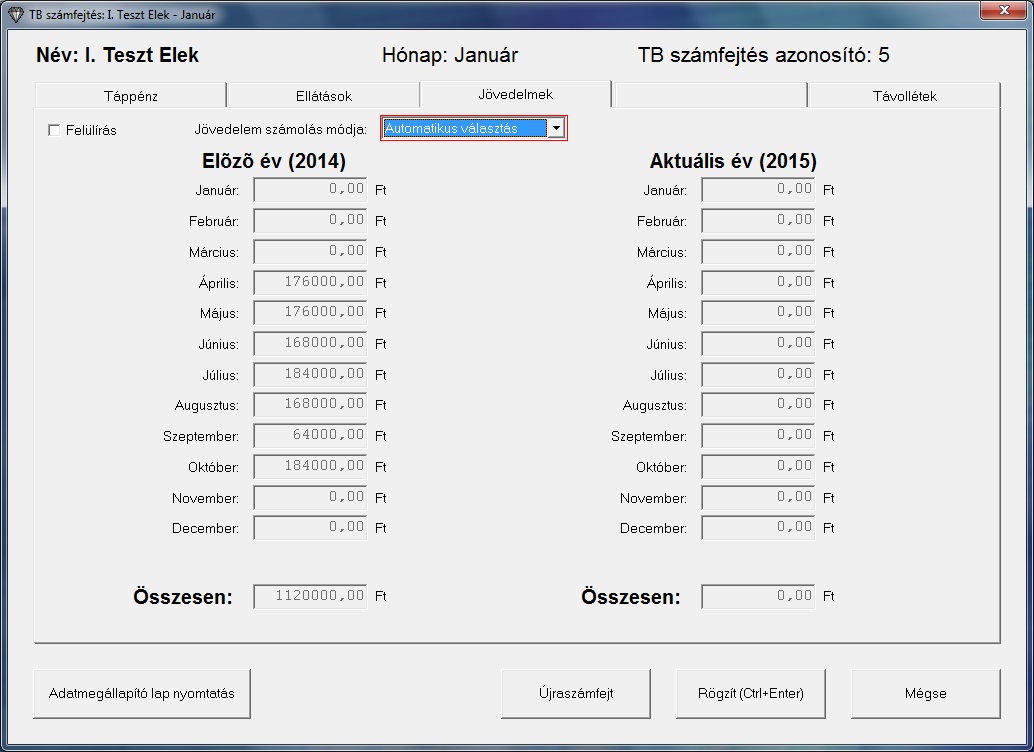The width and height of the screenshot is (1034, 752).
Task: Click the 2015 Összesen total field
Action: (x=758, y=597)
